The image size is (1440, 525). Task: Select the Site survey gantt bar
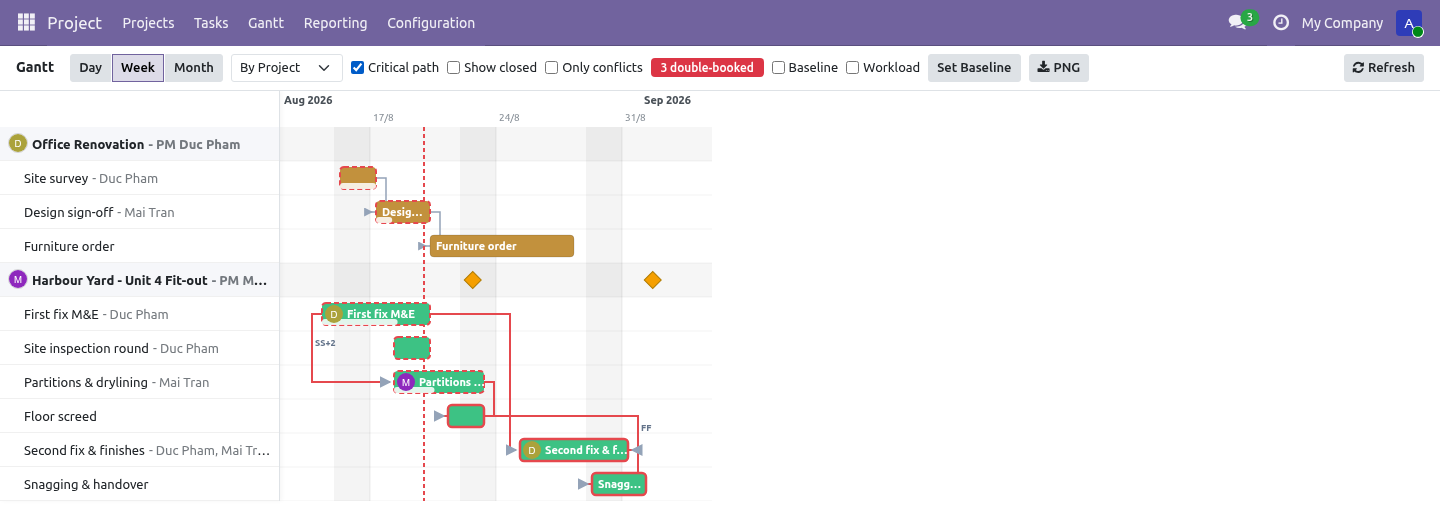coord(358,177)
